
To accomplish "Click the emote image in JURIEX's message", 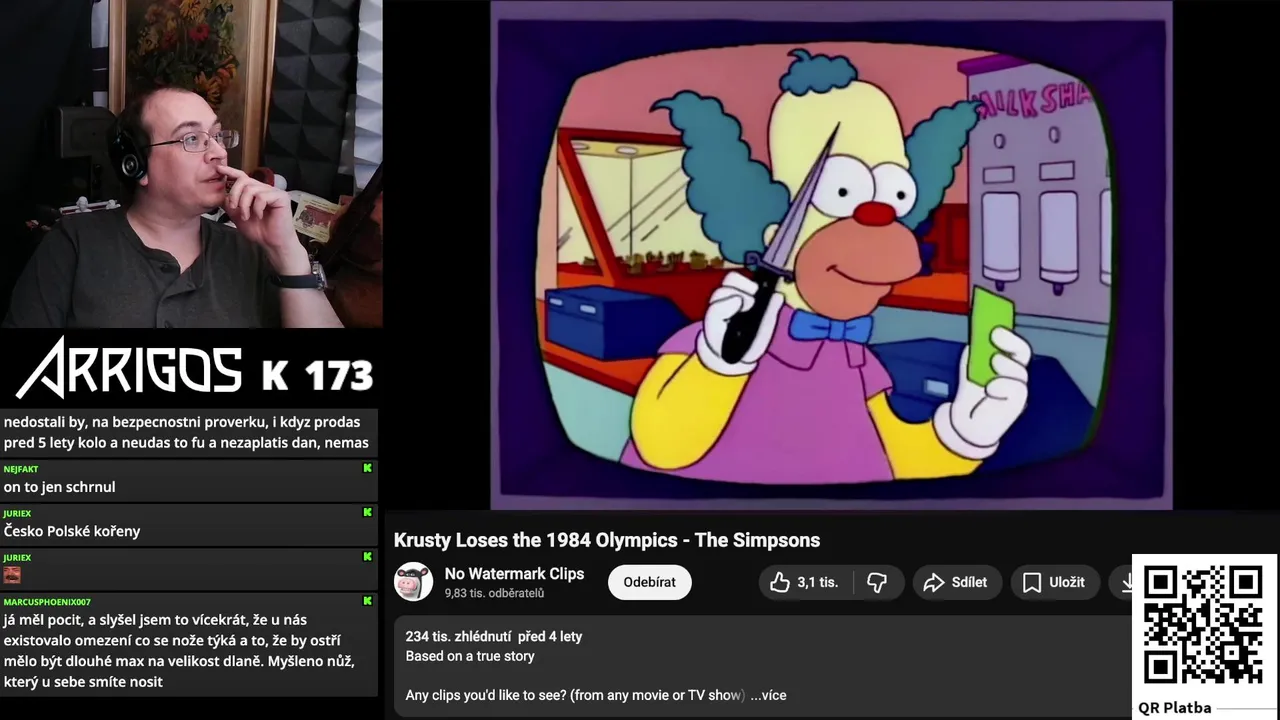I will (12, 575).
